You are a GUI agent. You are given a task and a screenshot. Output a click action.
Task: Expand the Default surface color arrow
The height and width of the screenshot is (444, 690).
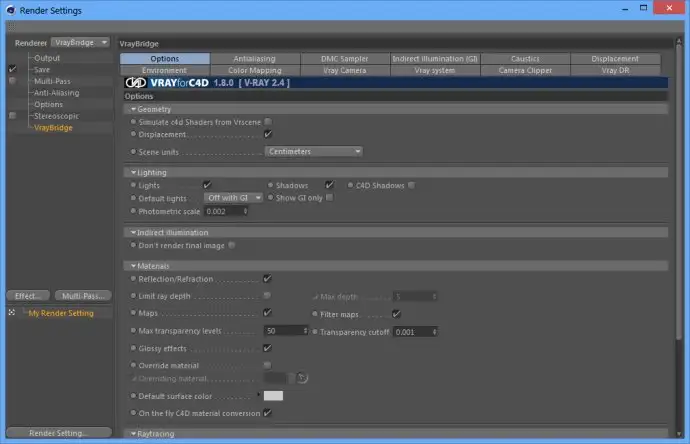(258, 394)
